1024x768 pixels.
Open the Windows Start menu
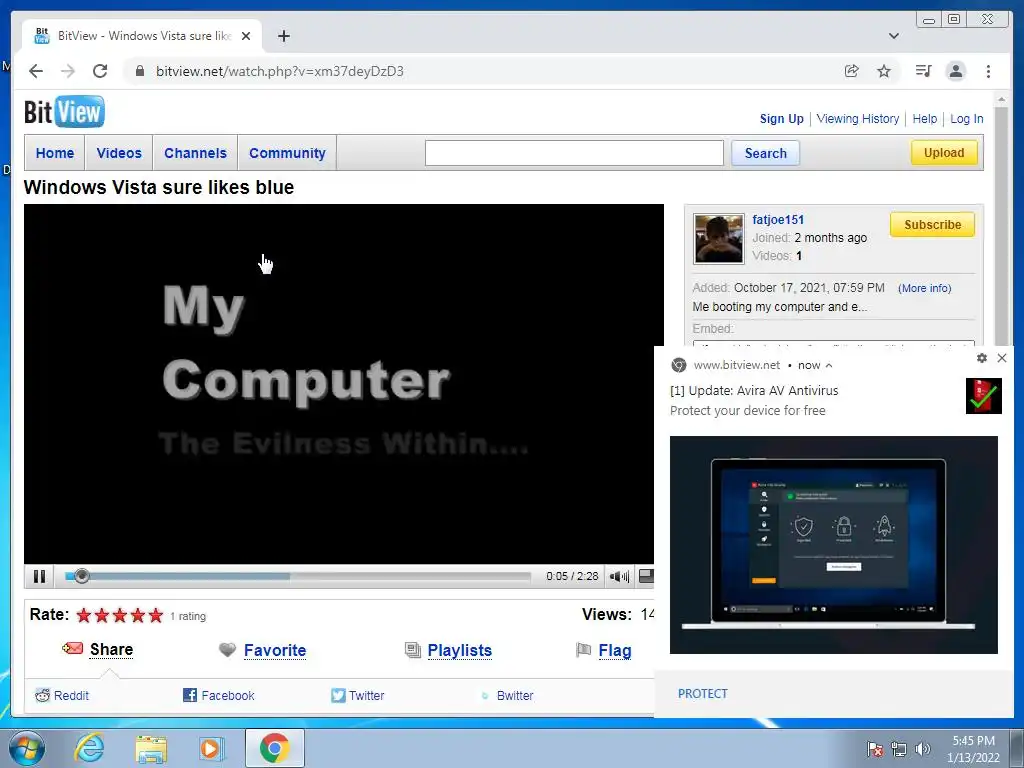27,748
